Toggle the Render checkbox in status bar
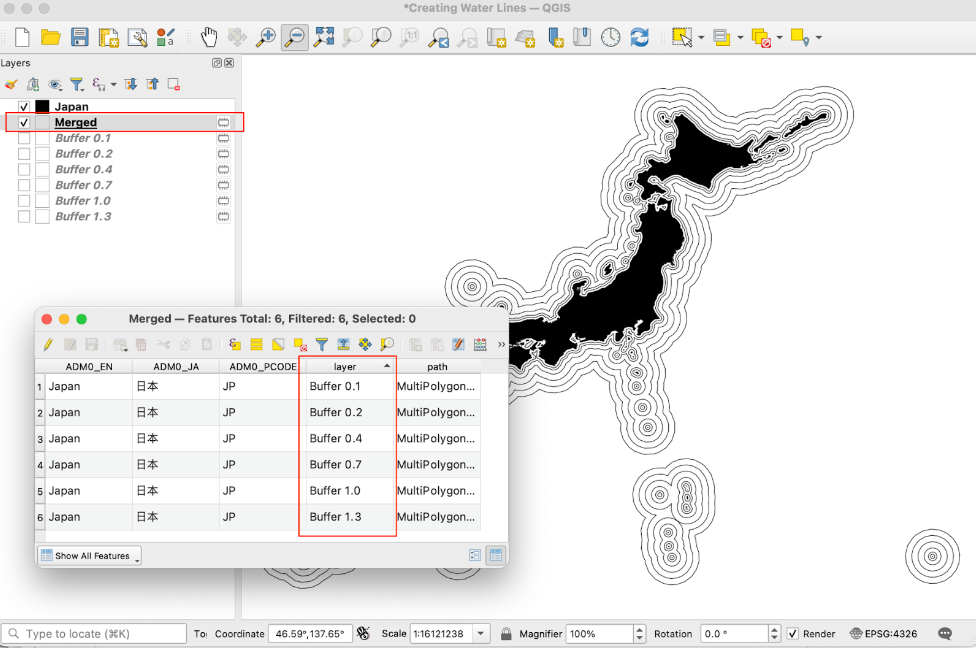This screenshot has height=648, width=976. pos(793,634)
